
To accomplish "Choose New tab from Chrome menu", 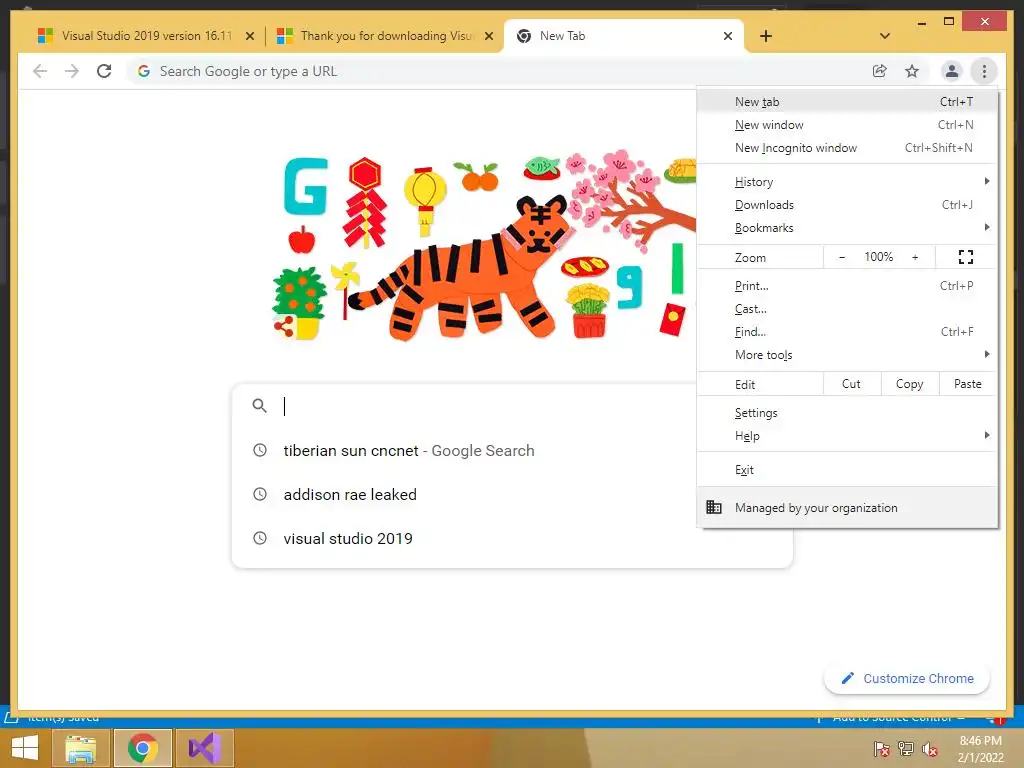I will 847,102.
